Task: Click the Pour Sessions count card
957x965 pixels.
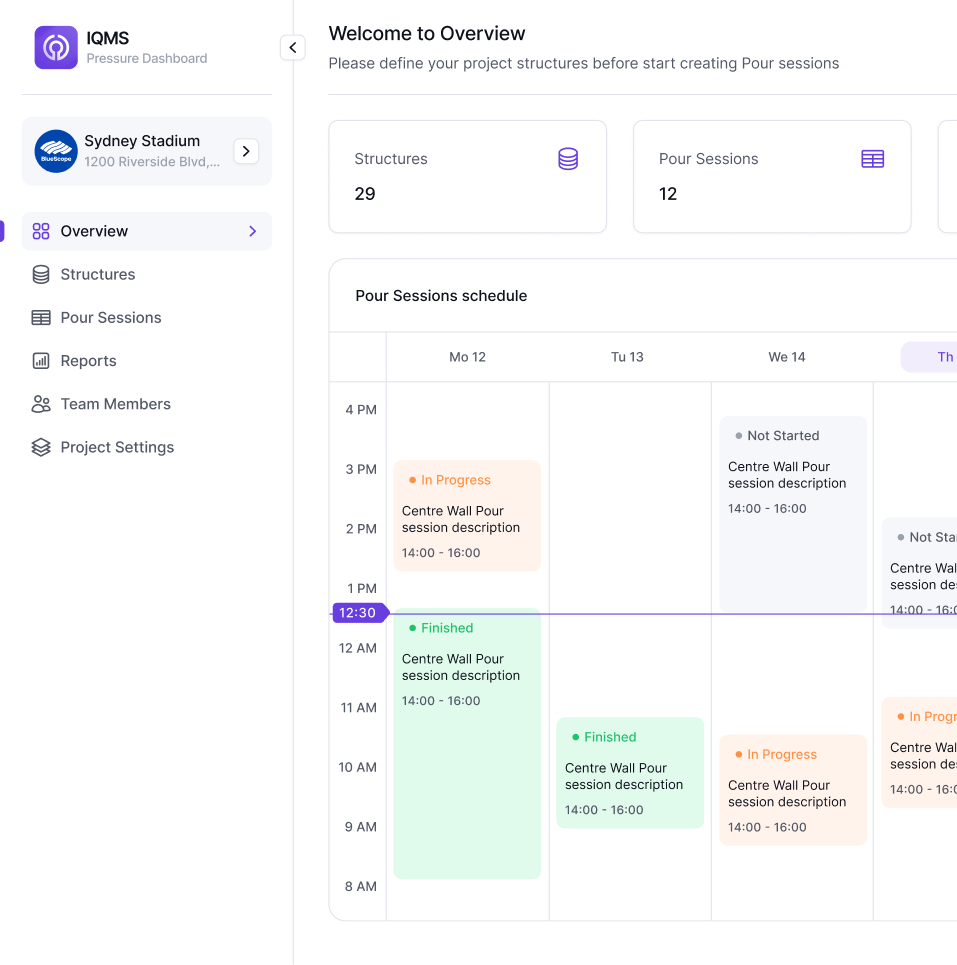Action: tap(772, 177)
